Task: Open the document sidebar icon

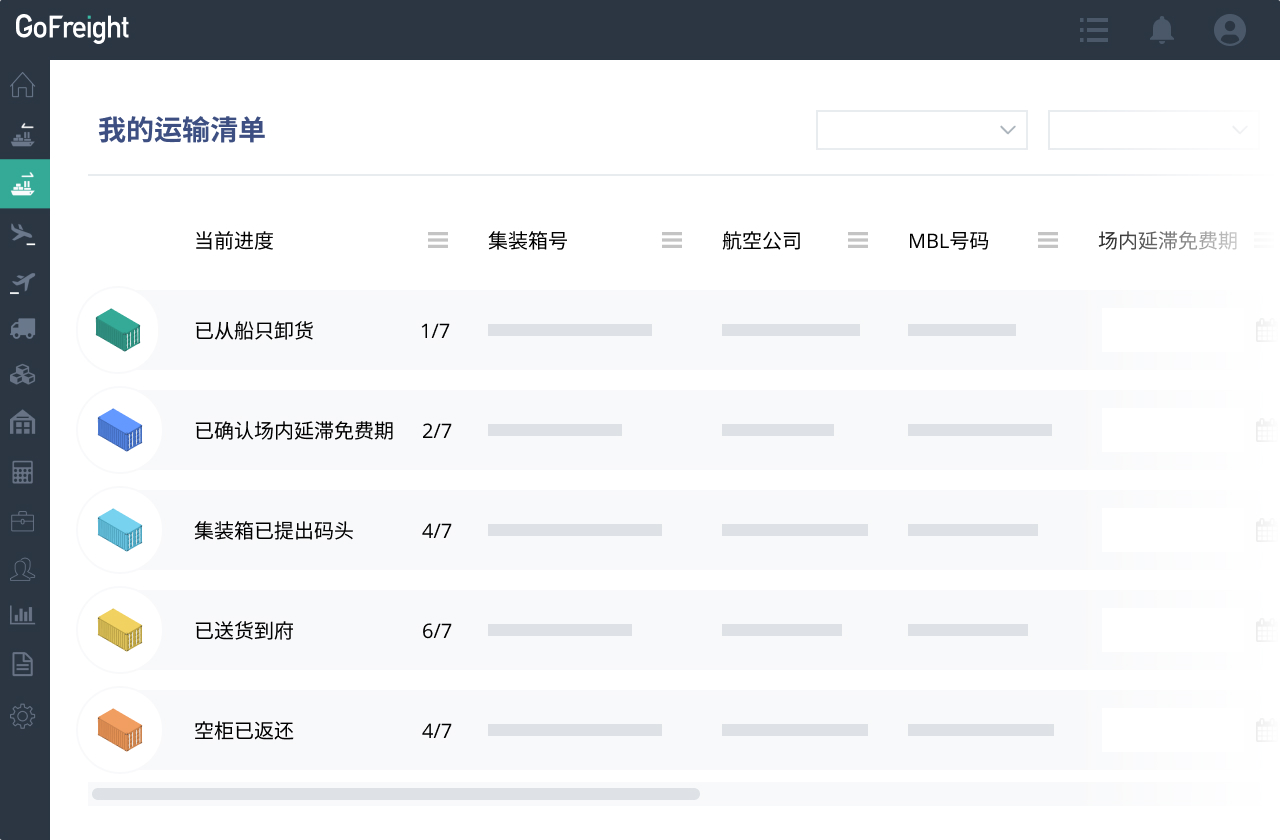Action: point(23,663)
